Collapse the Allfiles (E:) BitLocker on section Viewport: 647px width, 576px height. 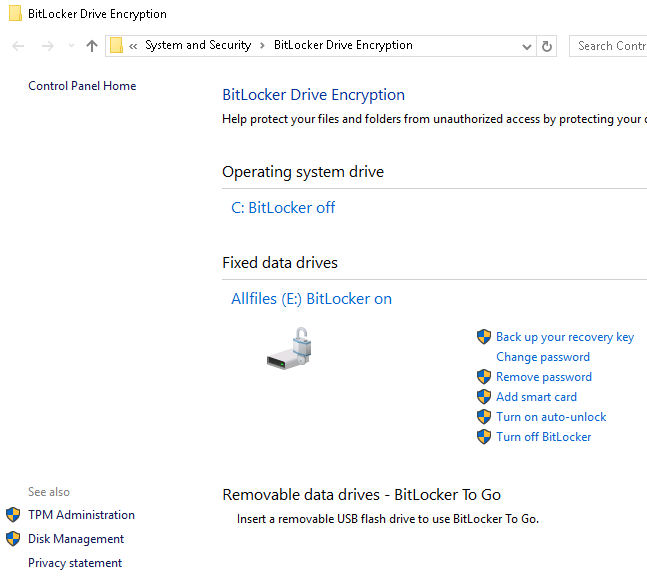[x=311, y=299]
